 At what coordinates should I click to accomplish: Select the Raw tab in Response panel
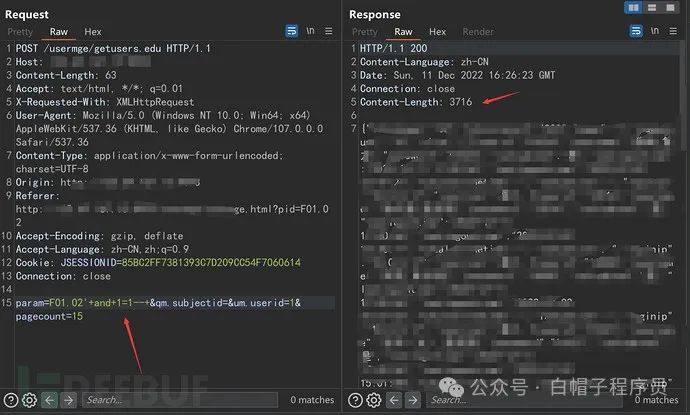point(403,32)
